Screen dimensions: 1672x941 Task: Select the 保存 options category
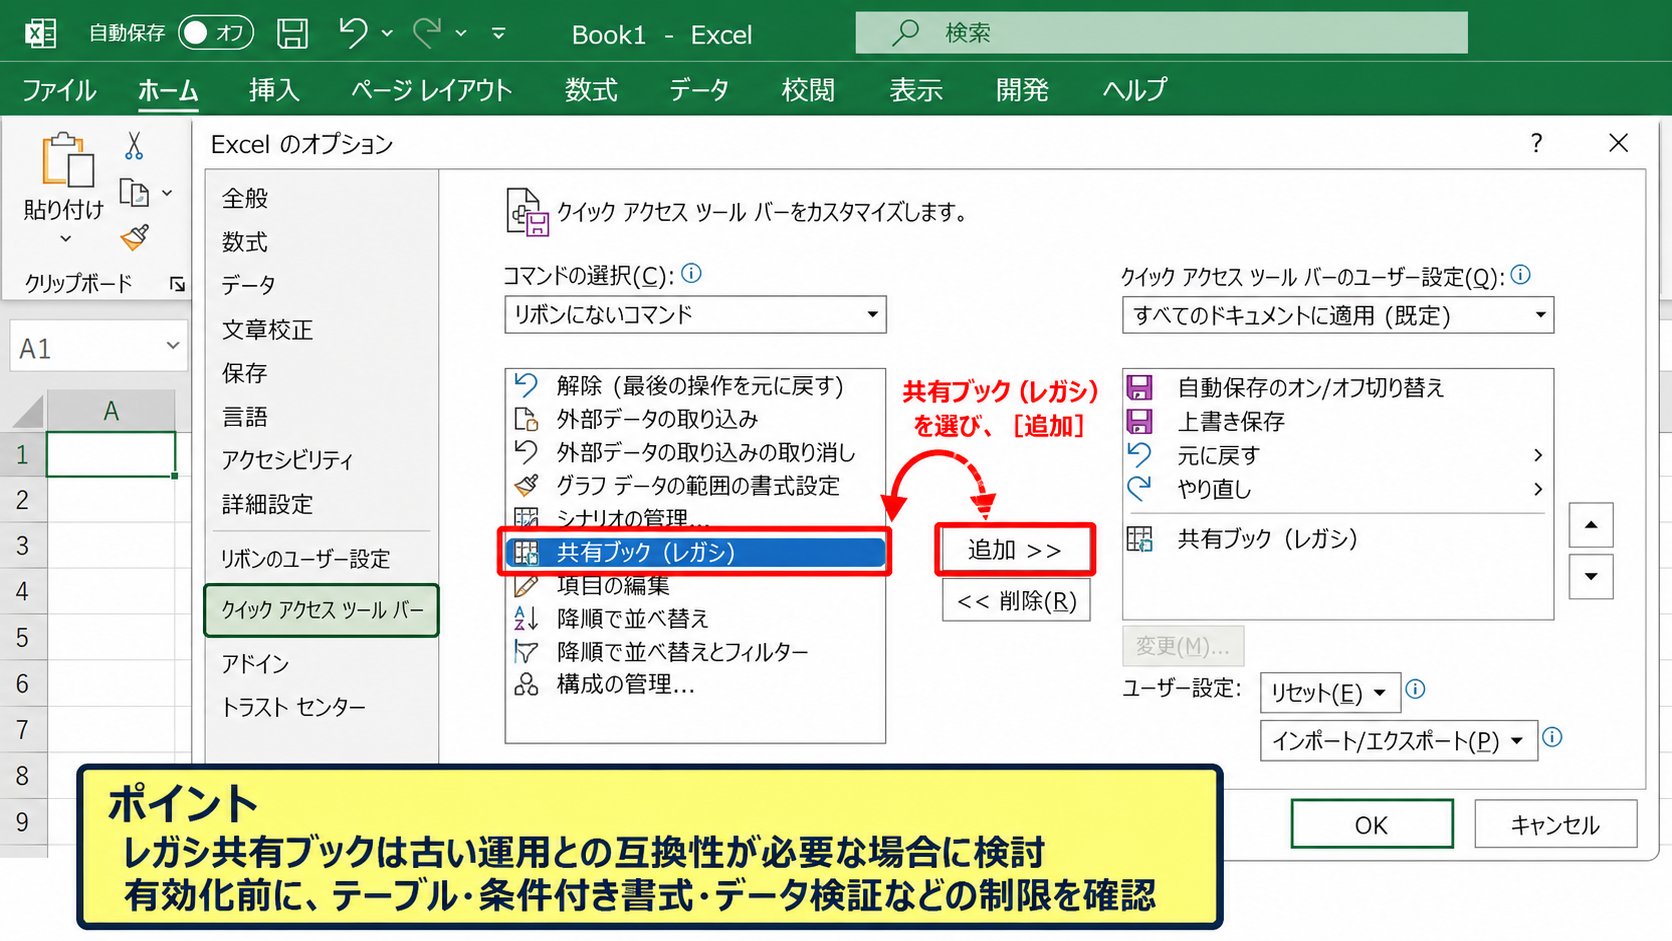click(x=245, y=373)
